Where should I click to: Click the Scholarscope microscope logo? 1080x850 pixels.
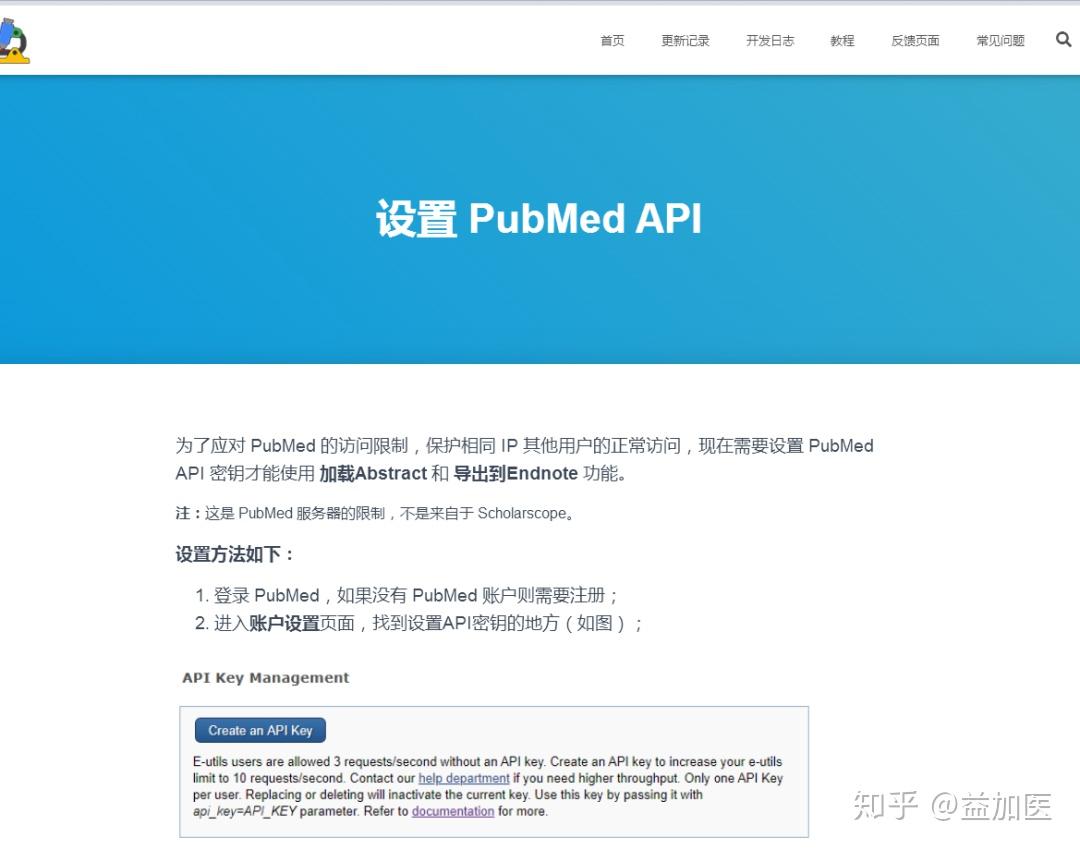[x=18, y=38]
